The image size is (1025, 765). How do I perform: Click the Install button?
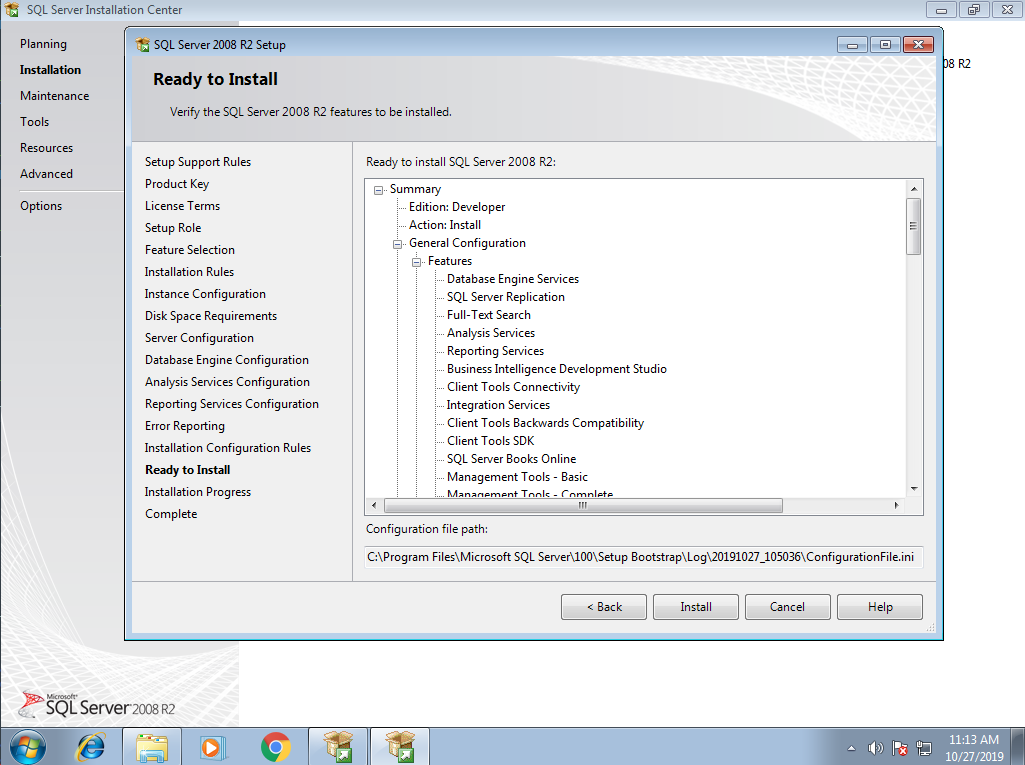pyautogui.click(x=696, y=607)
